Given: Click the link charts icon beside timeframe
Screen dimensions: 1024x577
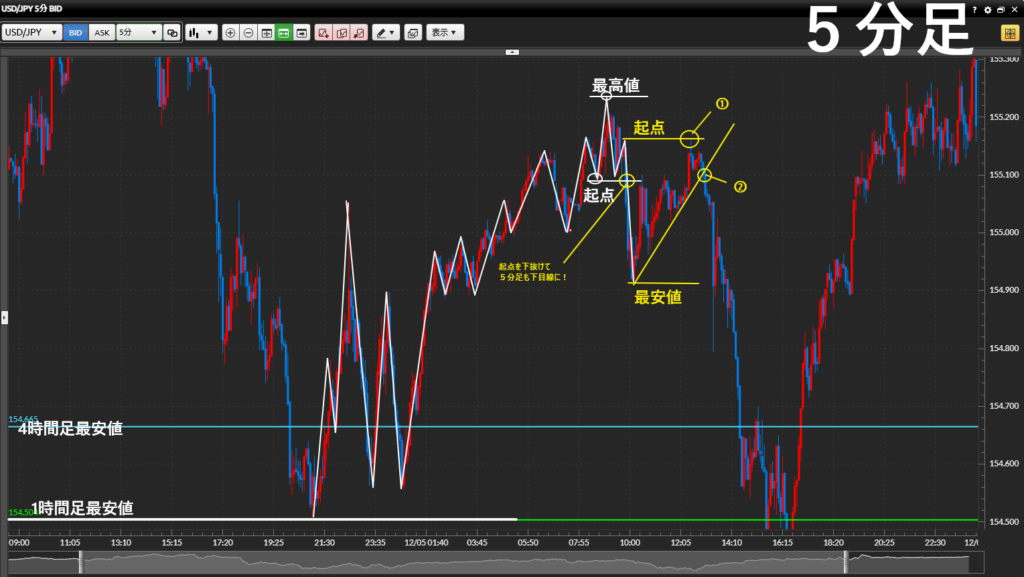Looking at the screenshot, I should point(172,32).
